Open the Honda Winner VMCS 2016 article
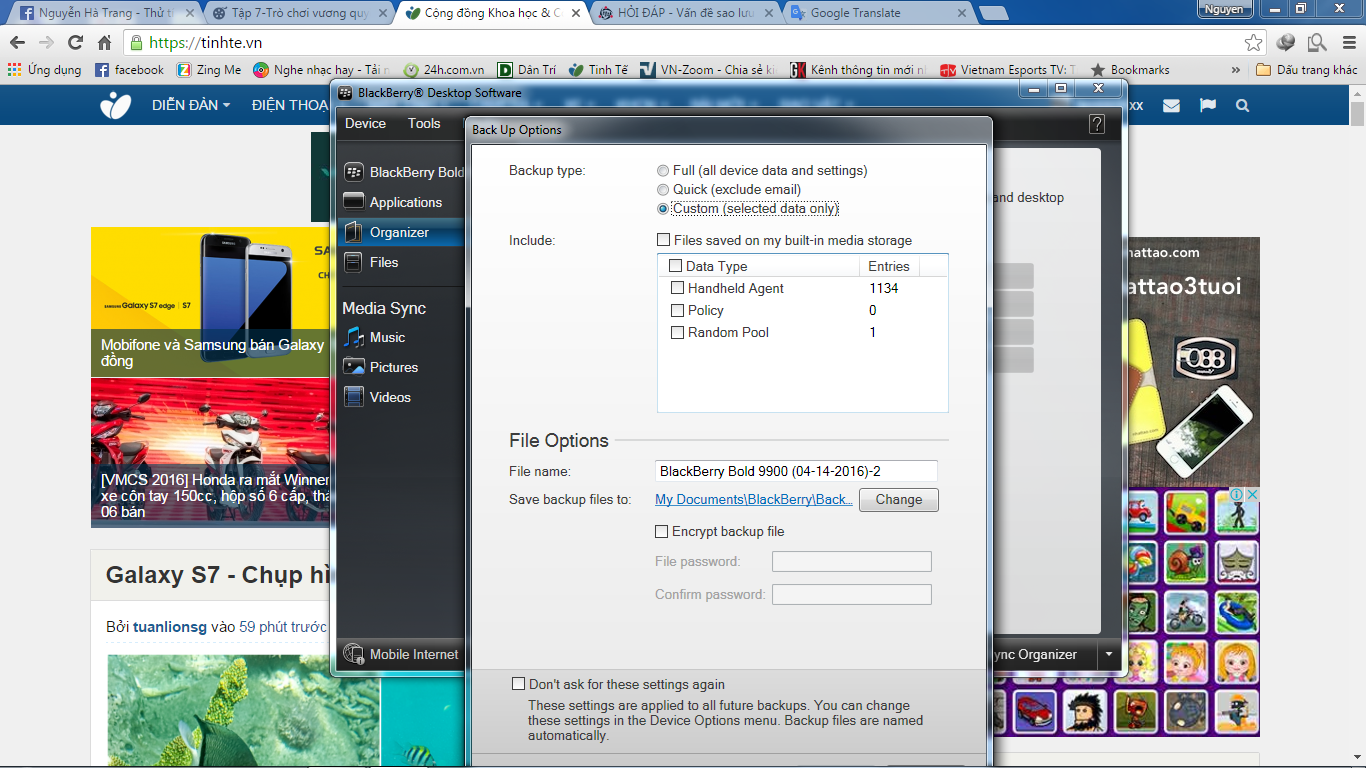This screenshot has width=1366, height=768. tap(216, 496)
